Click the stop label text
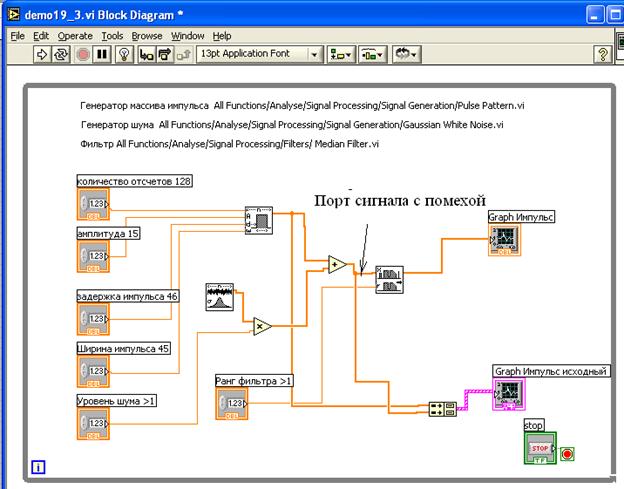This screenshot has height=489, width=624. pos(534,425)
